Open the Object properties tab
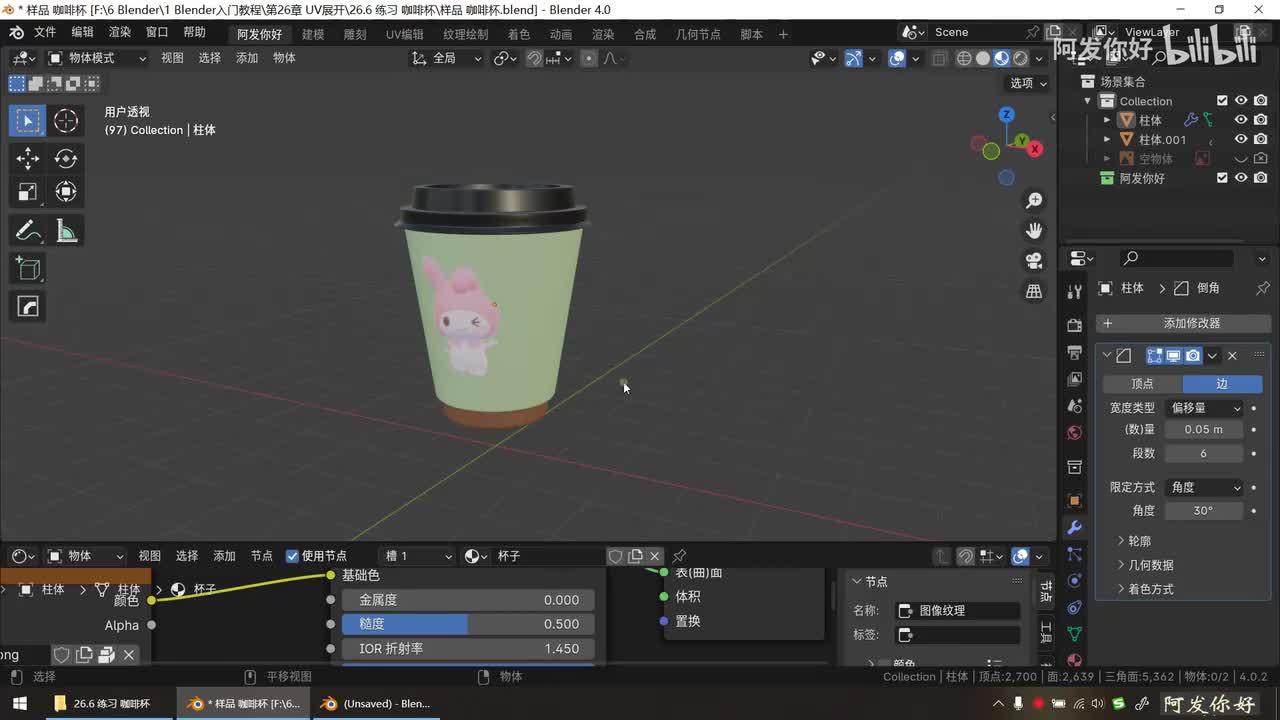The width and height of the screenshot is (1280, 720). click(x=1075, y=500)
